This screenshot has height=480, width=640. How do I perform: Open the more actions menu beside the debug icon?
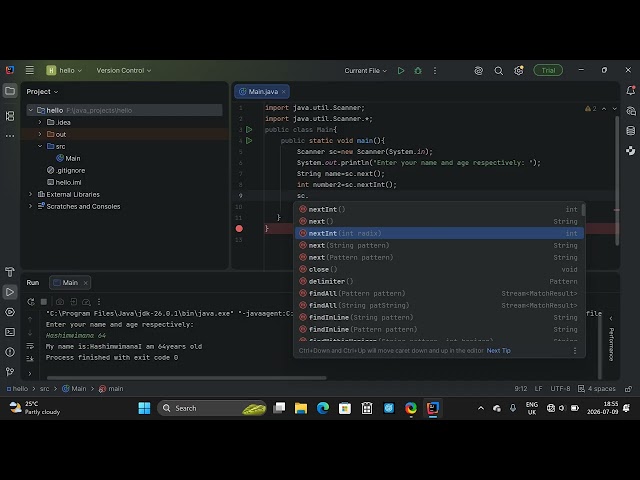click(435, 71)
